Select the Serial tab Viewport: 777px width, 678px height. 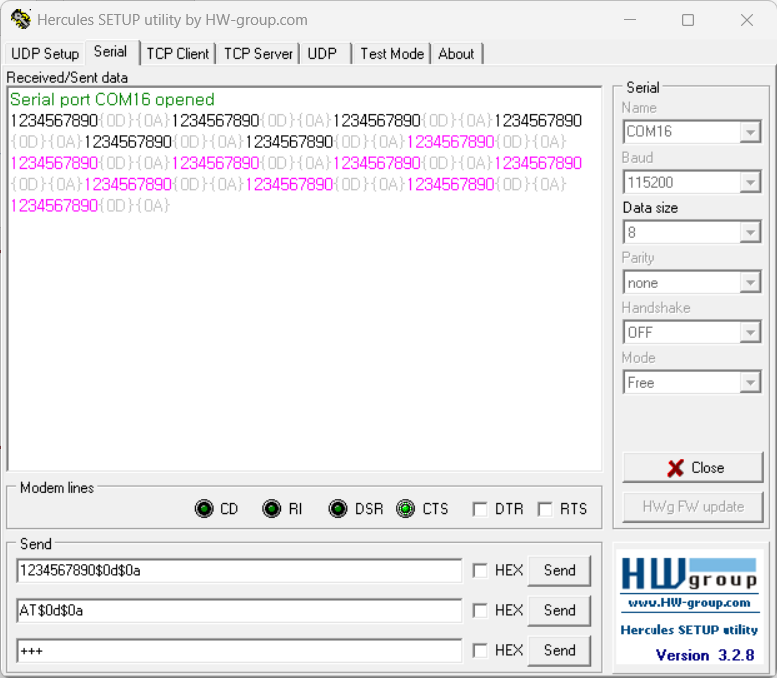click(111, 52)
